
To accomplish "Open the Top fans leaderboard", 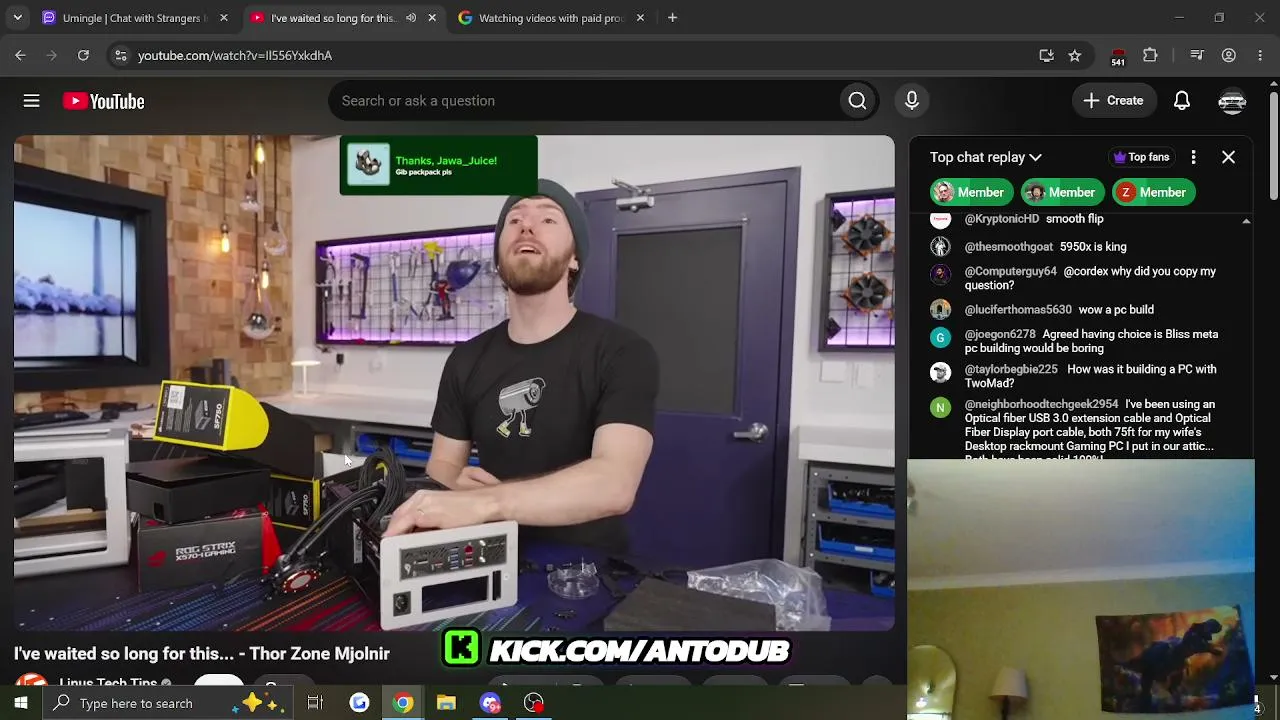I will pos(1141,157).
